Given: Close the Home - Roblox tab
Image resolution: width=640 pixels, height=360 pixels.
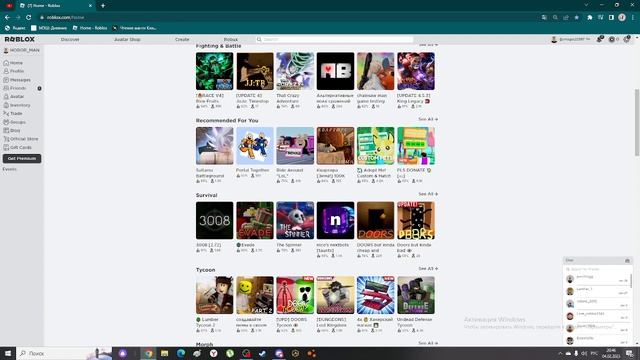Looking at the screenshot, I should tap(90, 6).
